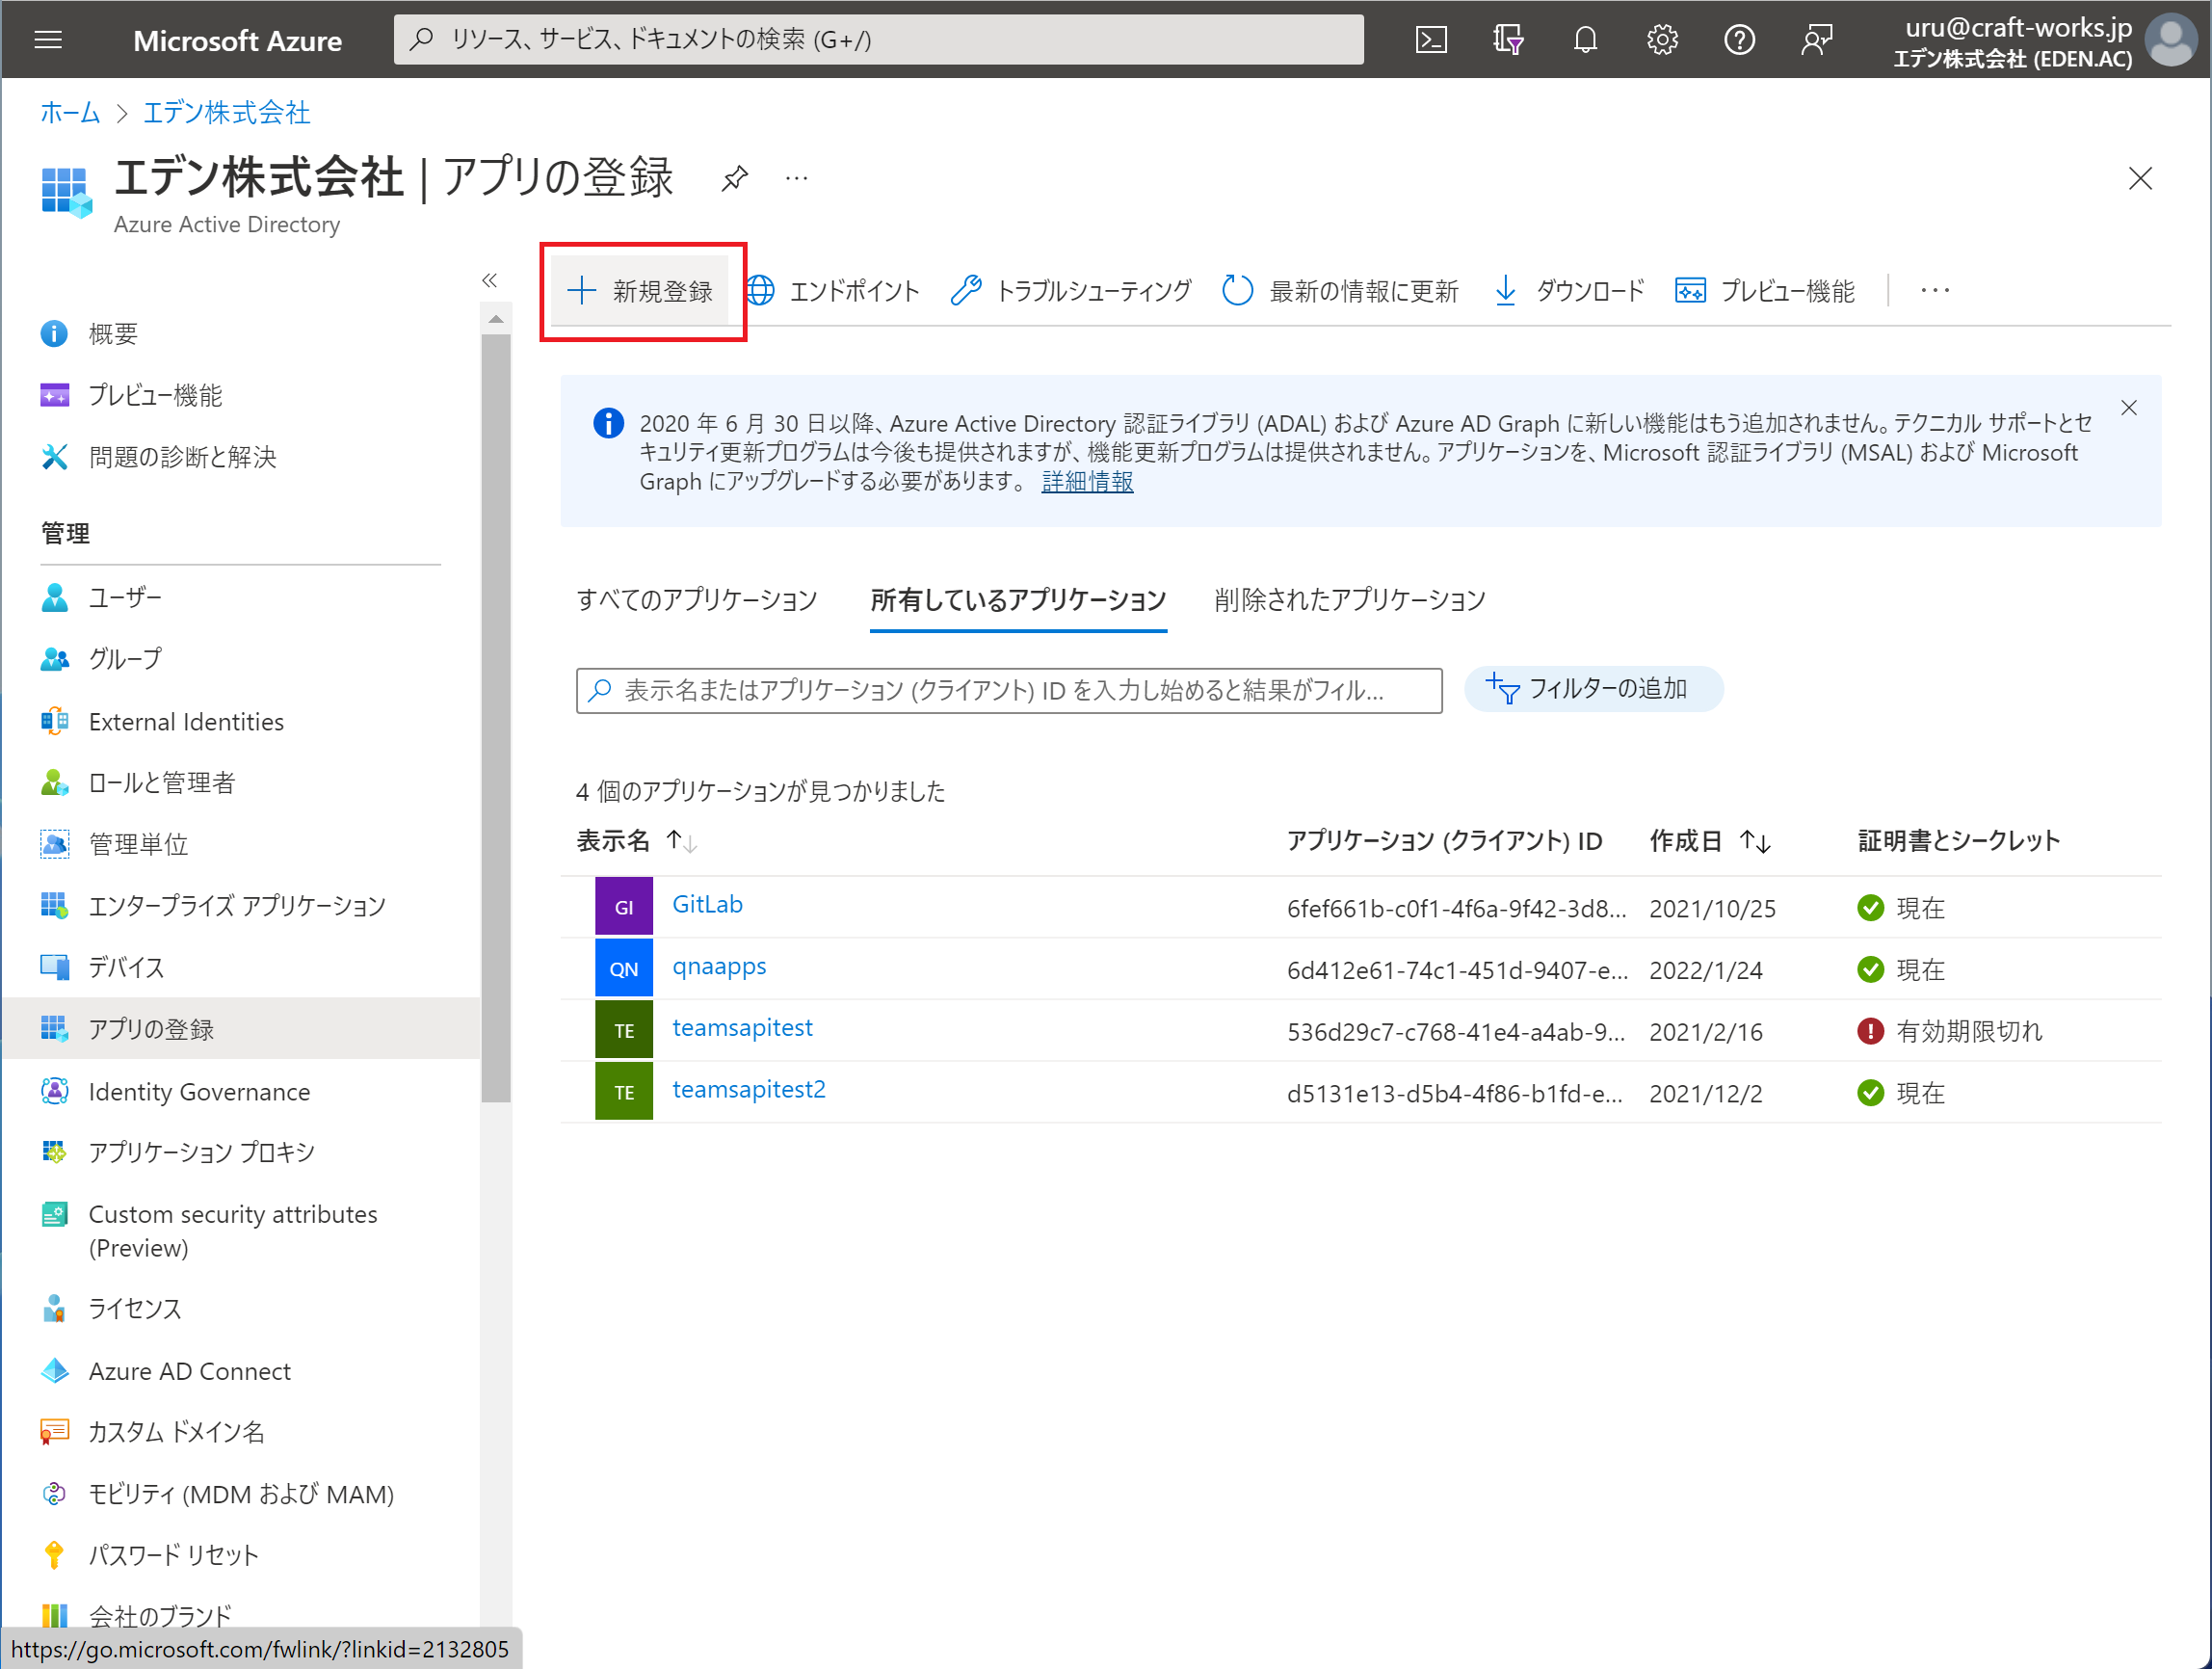
Task: Select 所有しているアプリケーション tab
Action: 1018,600
